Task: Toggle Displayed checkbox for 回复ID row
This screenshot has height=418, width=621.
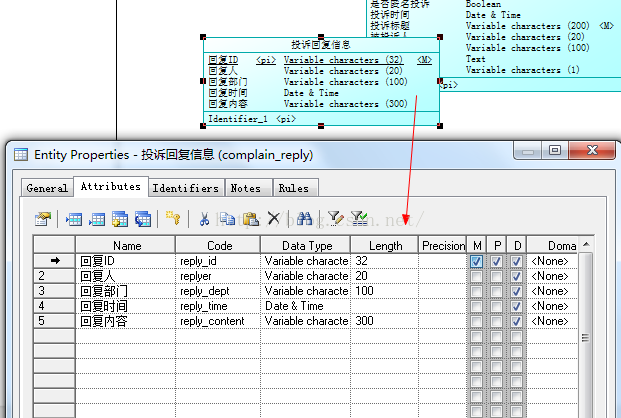Action: 516,261
